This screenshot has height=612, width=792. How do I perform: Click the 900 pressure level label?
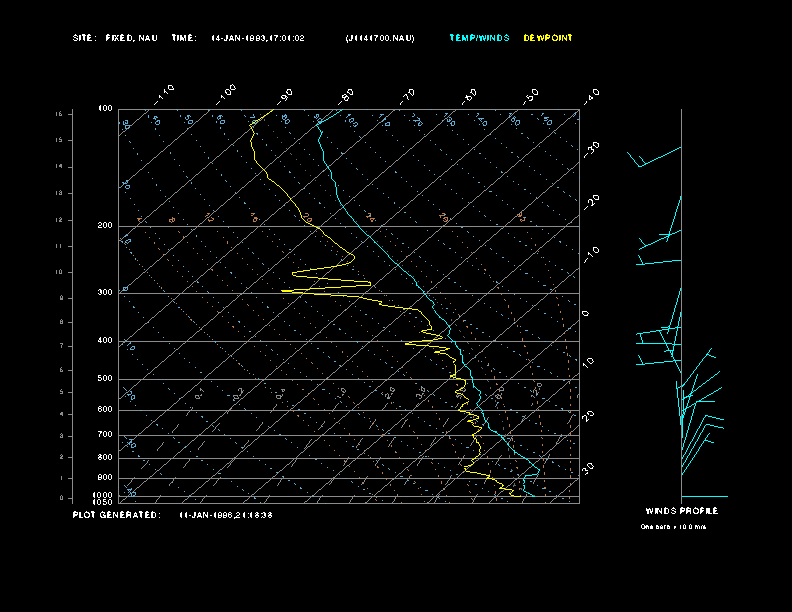tap(105, 477)
